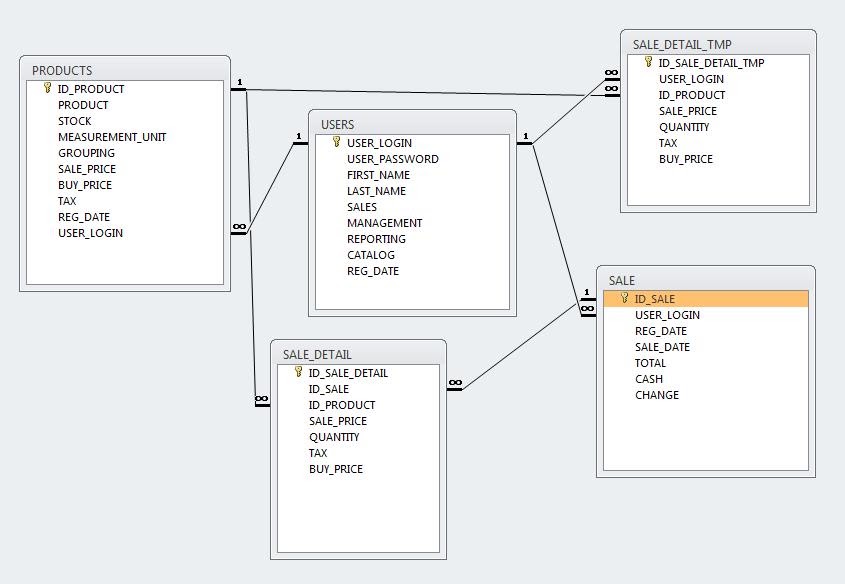Click the key icon beside ID_SALE_DETAIL_TMP

click(x=648, y=62)
